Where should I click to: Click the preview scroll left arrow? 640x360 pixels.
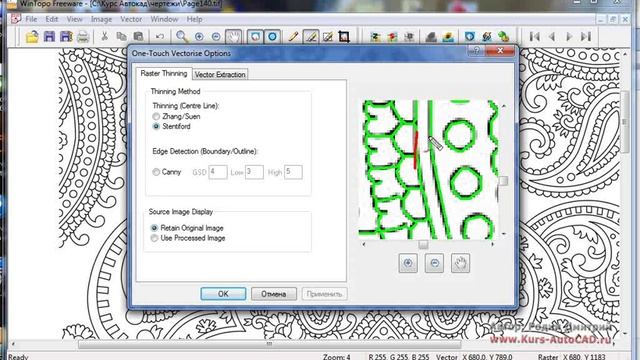(364, 244)
